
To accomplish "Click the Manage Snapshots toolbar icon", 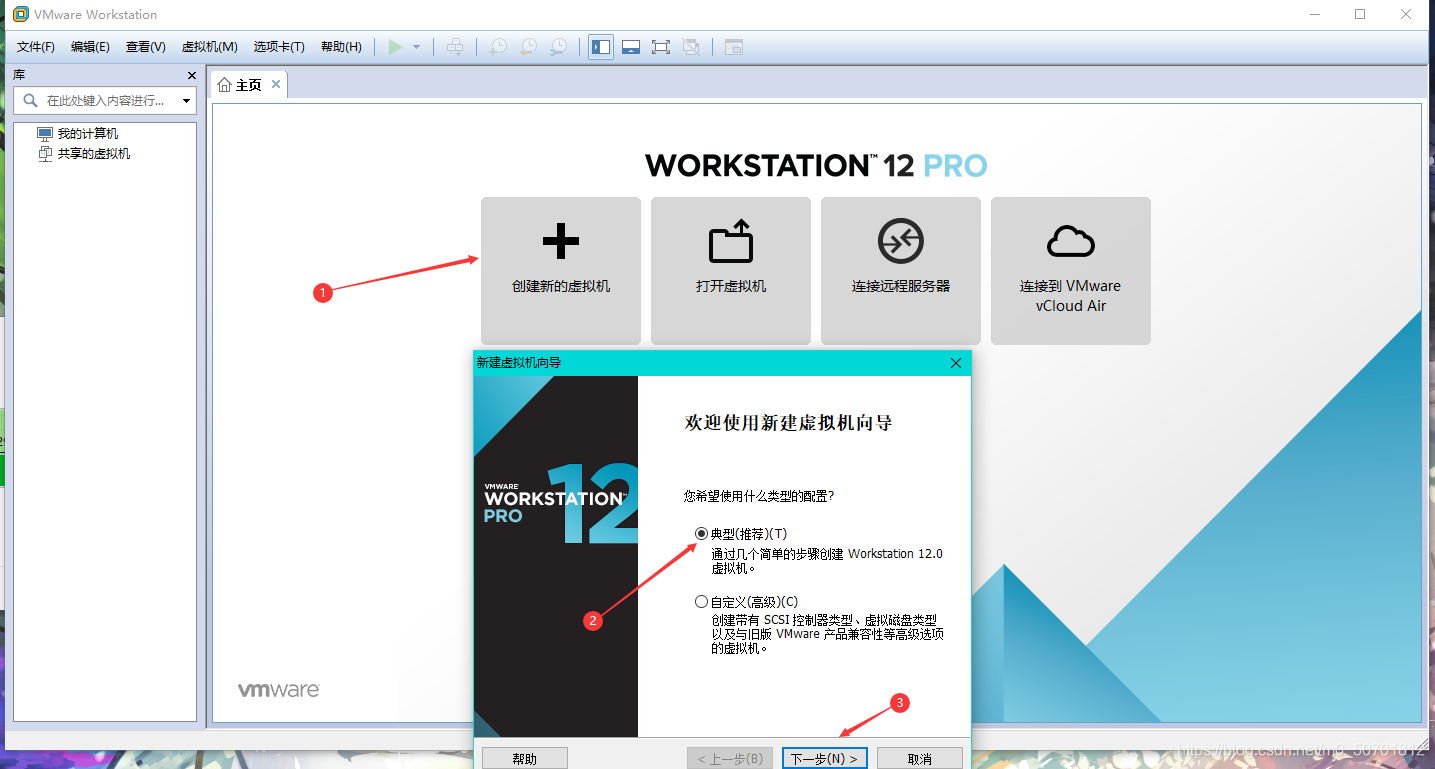I will [x=558, y=47].
